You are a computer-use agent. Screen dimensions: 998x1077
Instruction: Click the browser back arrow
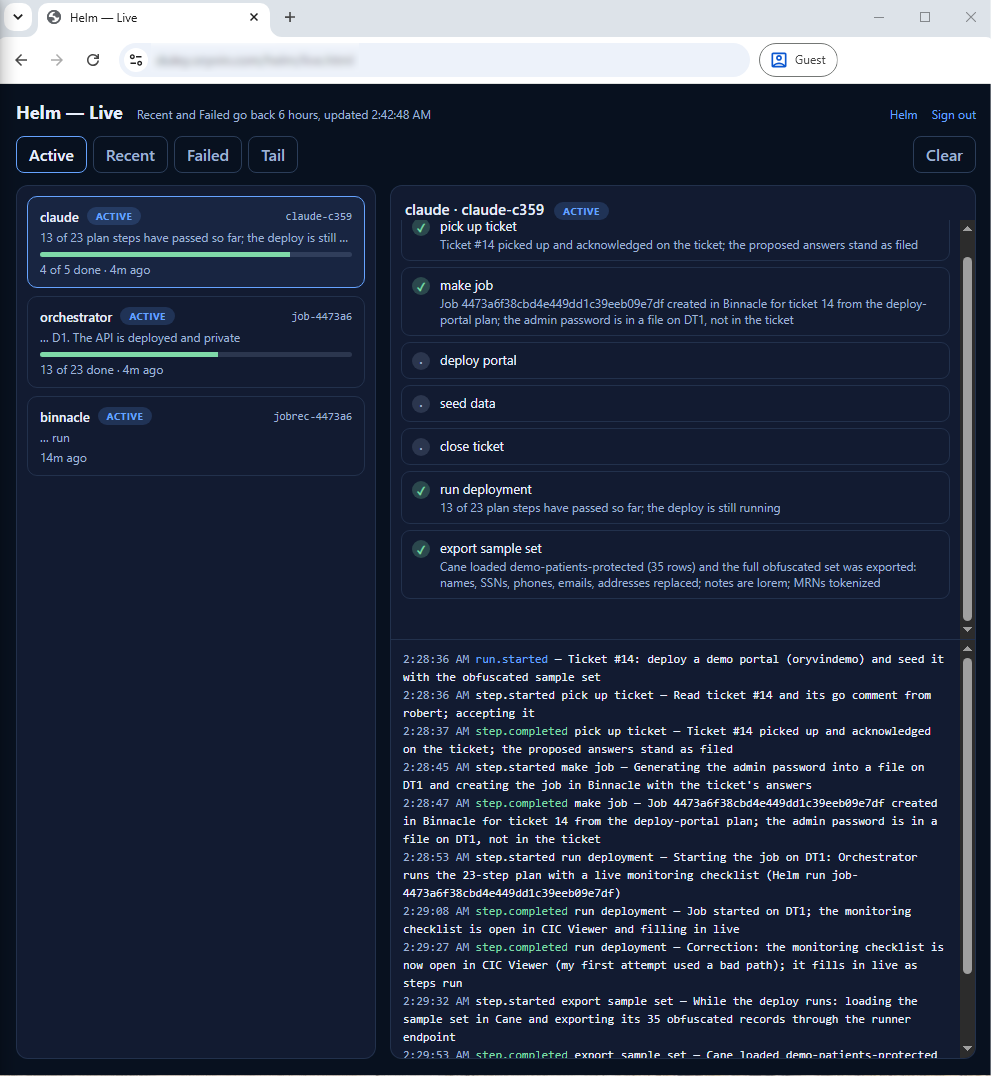(21, 60)
